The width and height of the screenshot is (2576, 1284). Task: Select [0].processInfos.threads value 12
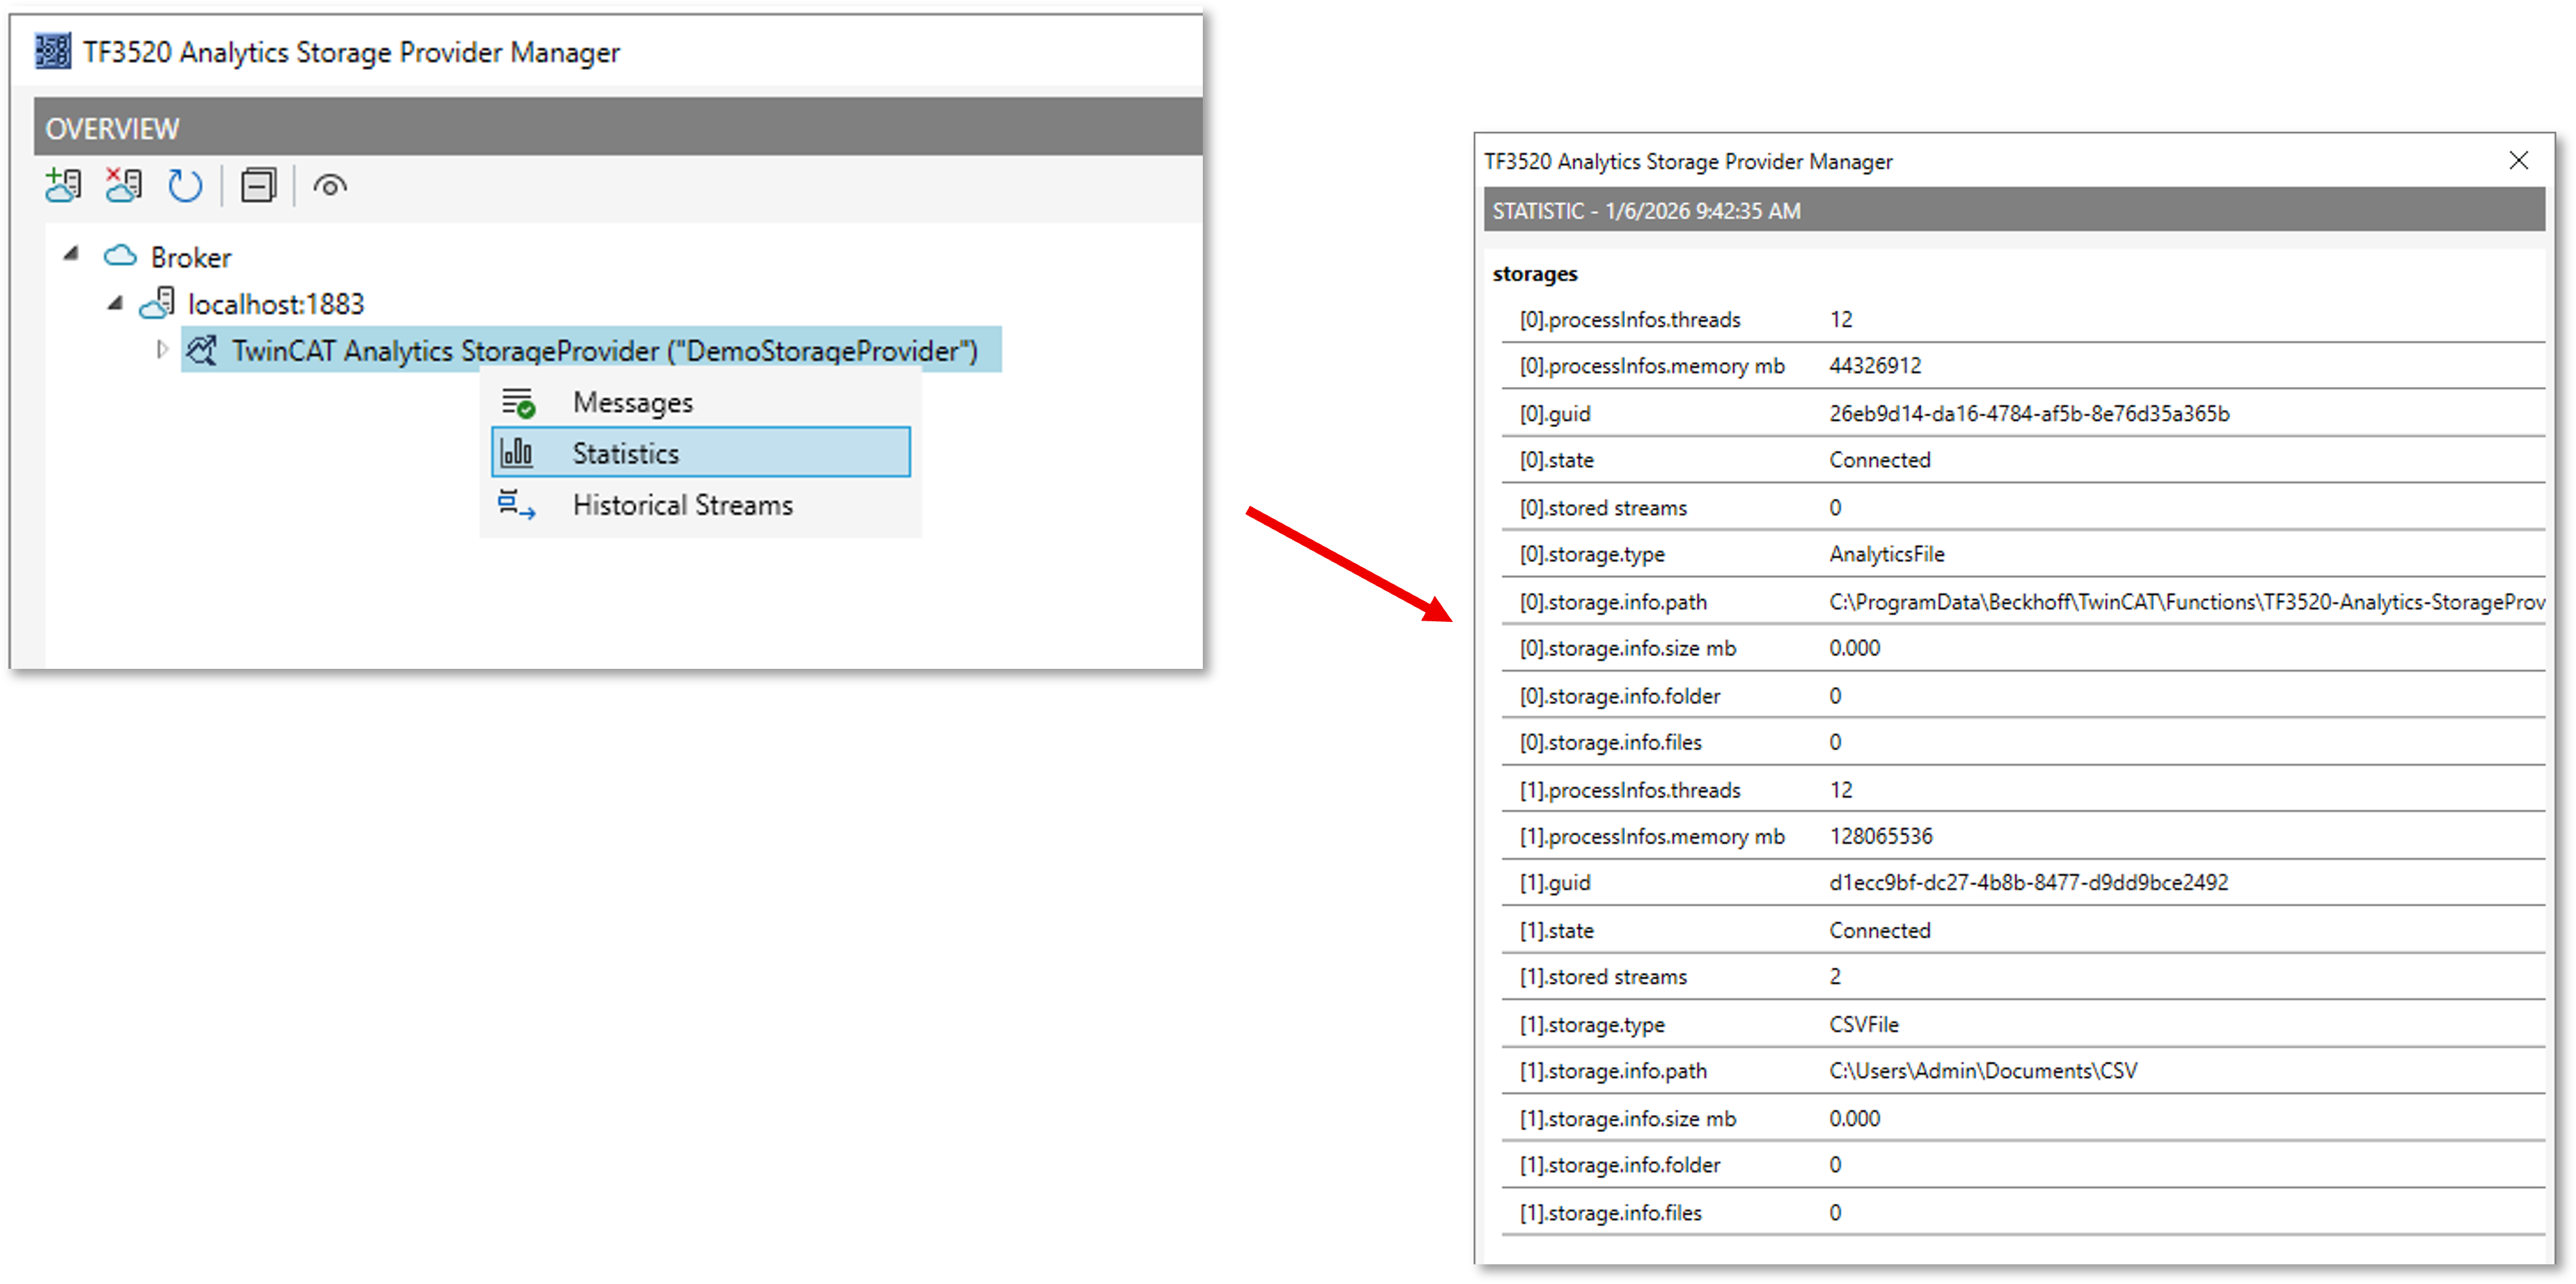click(1841, 319)
